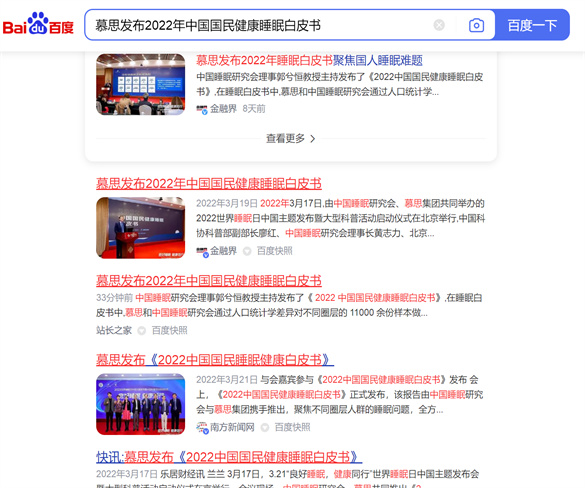Click the 南方新闻网 source icon
585x488 pixels.
[202, 428]
